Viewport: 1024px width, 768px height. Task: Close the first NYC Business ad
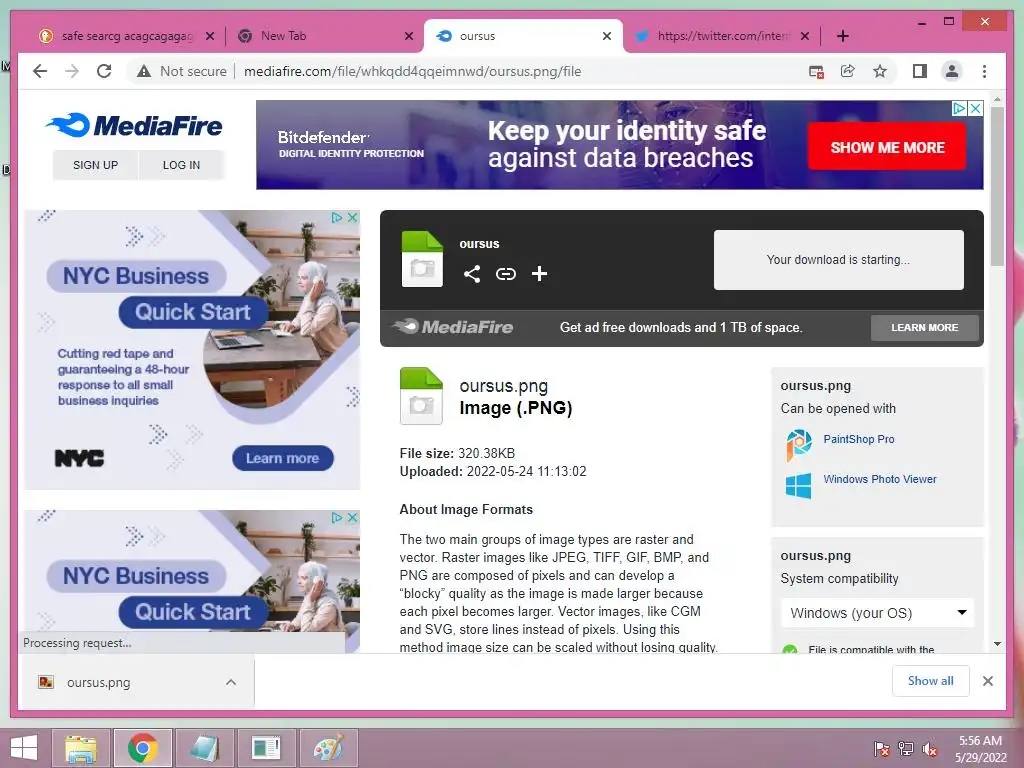353,217
